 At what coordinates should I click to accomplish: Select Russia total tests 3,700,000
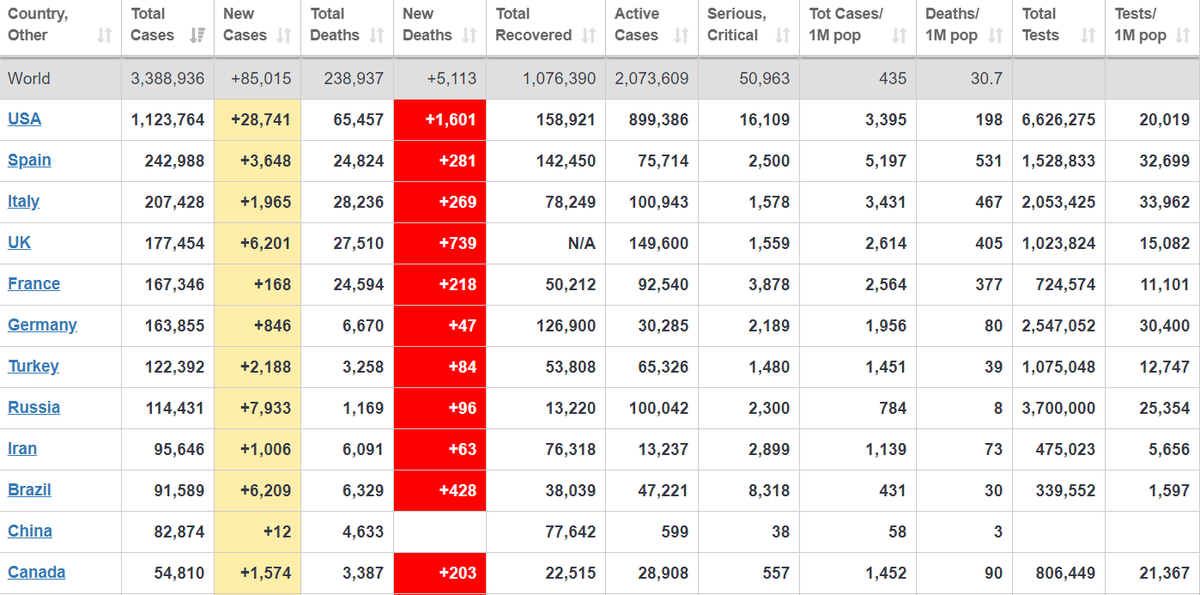pyautogui.click(x=1058, y=407)
